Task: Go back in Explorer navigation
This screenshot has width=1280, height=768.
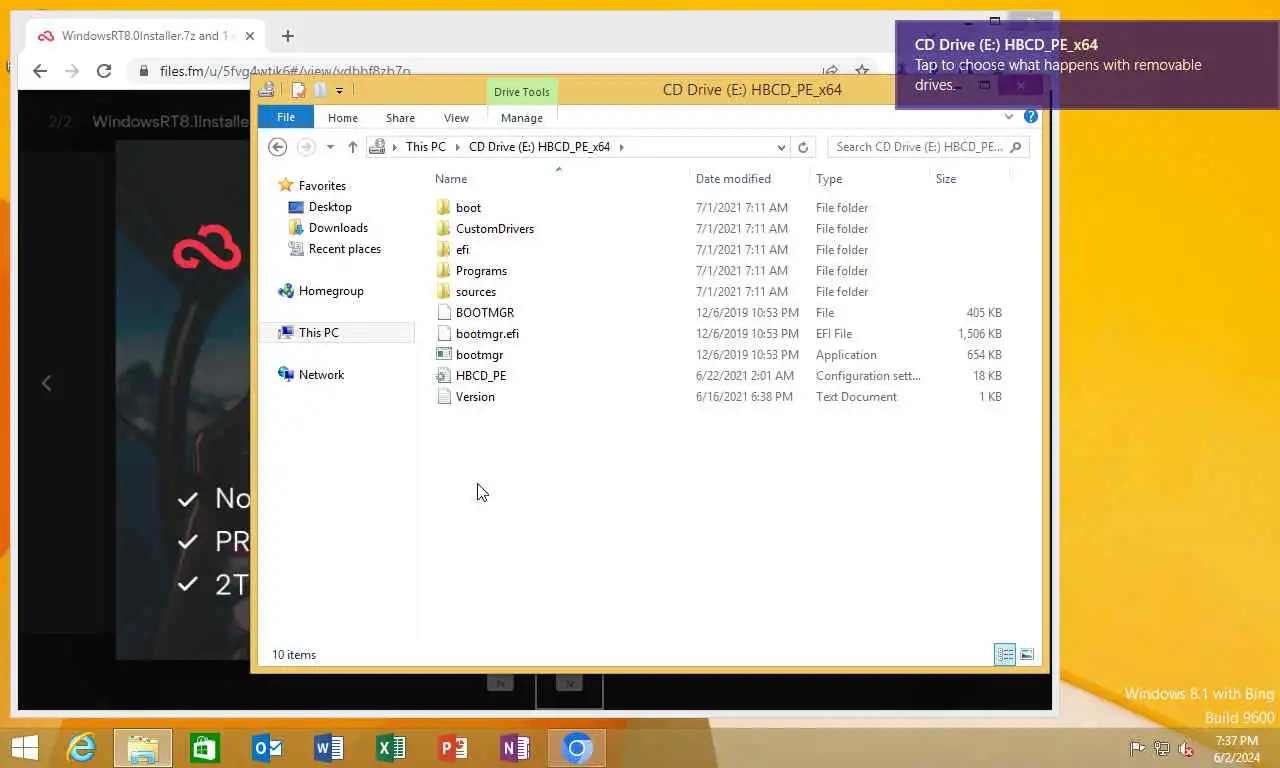Action: pos(278,147)
